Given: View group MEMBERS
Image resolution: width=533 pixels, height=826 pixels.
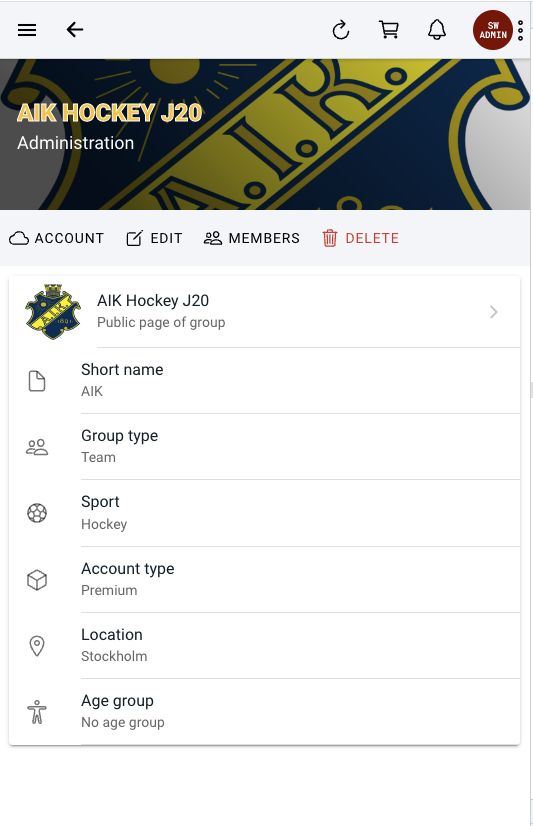Looking at the screenshot, I should coord(252,238).
